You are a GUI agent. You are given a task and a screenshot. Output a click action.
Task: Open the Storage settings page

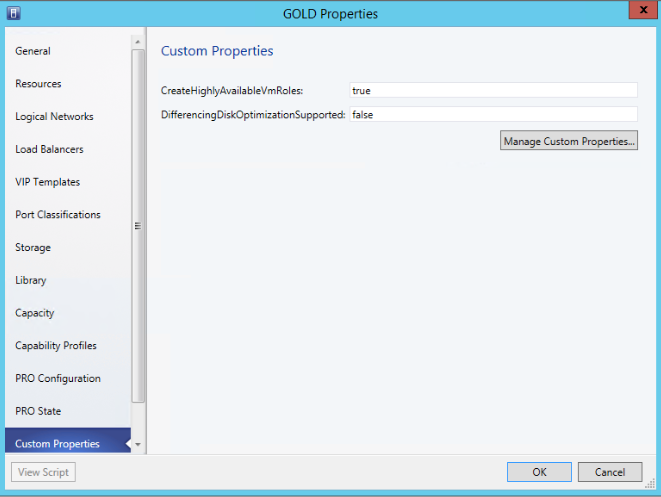click(x=33, y=248)
